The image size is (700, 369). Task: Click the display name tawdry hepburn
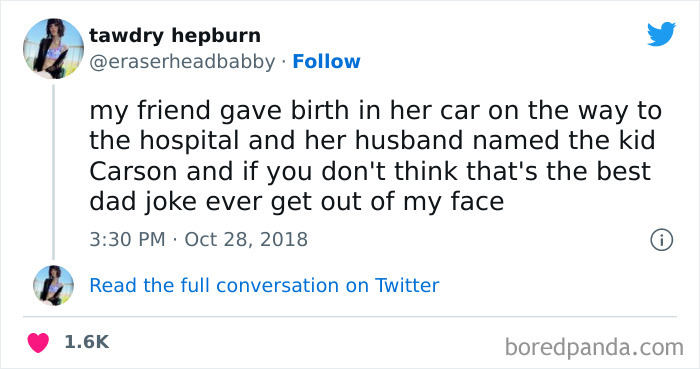[175, 36]
